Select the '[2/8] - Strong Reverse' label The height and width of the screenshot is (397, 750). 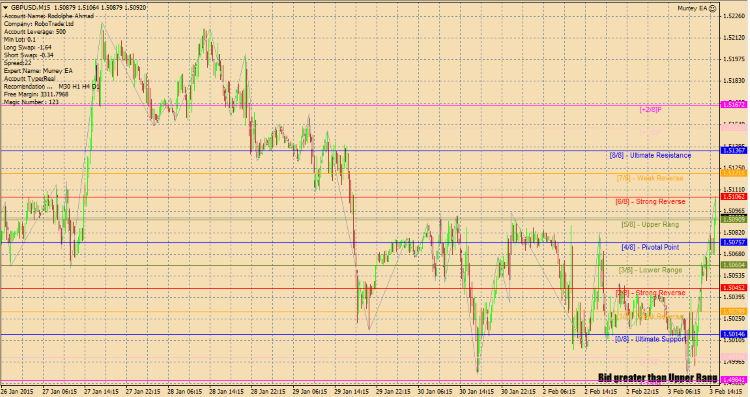click(650, 293)
